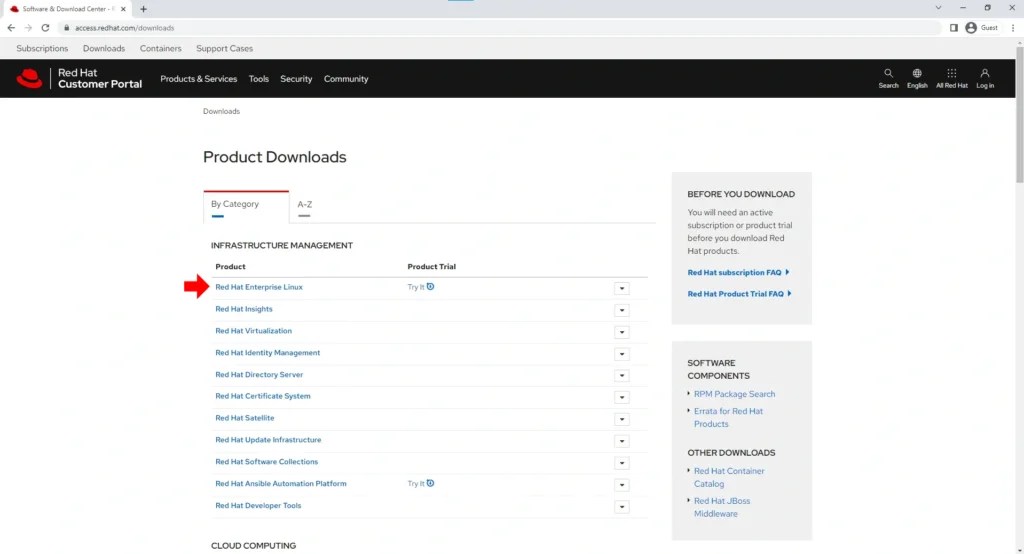This screenshot has width=1024, height=554.
Task: Open Subscriptions in top bar
Action: pos(42,48)
